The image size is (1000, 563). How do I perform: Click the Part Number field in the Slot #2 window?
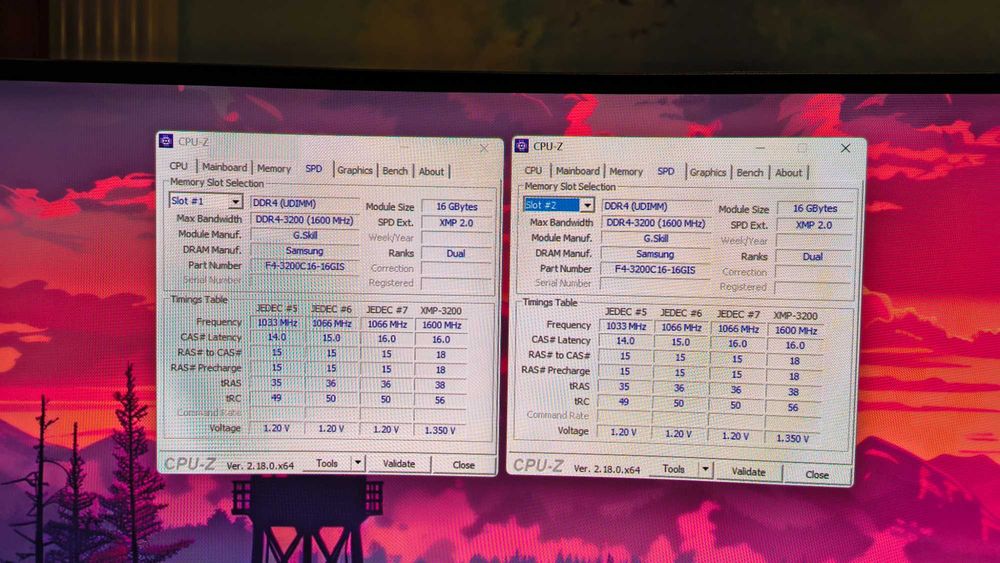coord(655,270)
